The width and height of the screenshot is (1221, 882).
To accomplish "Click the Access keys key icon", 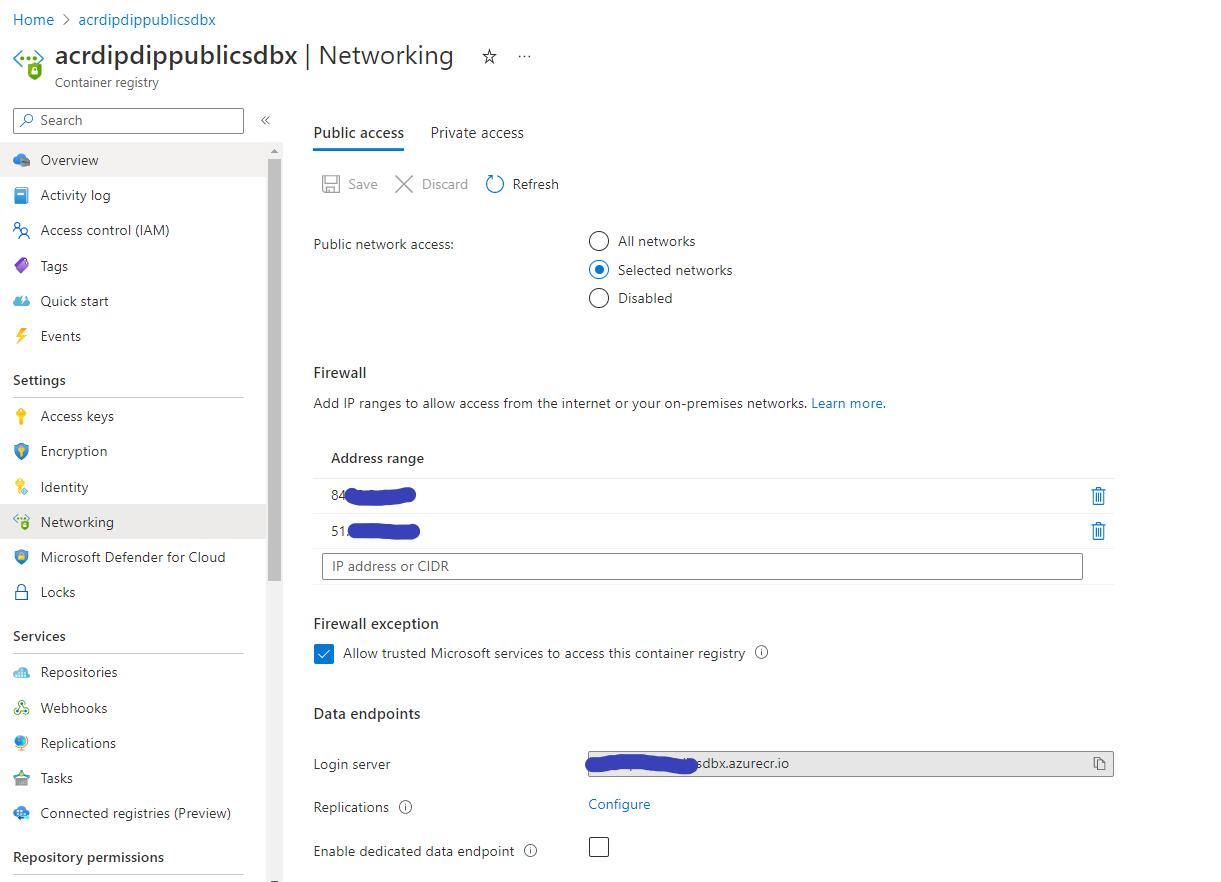I will click(21, 416).
